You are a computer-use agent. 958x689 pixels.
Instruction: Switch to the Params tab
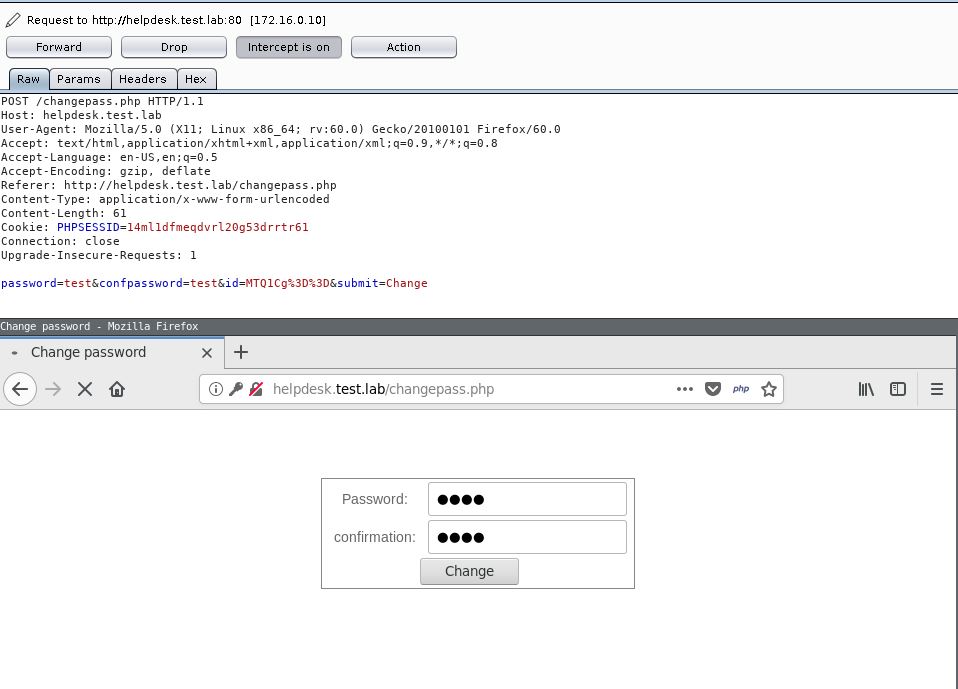pos(78,79)
